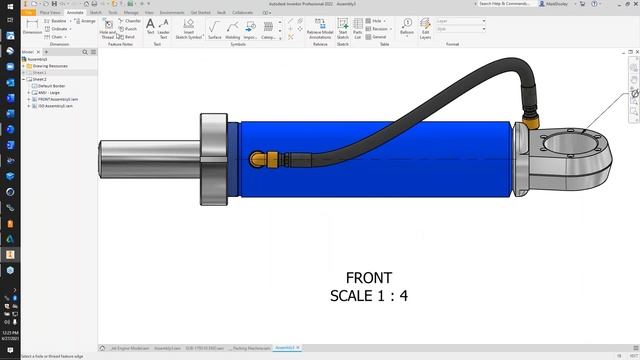Open the Windows Start menu
The height and width of the screenshot is (360, 640).
pos(10,7)
